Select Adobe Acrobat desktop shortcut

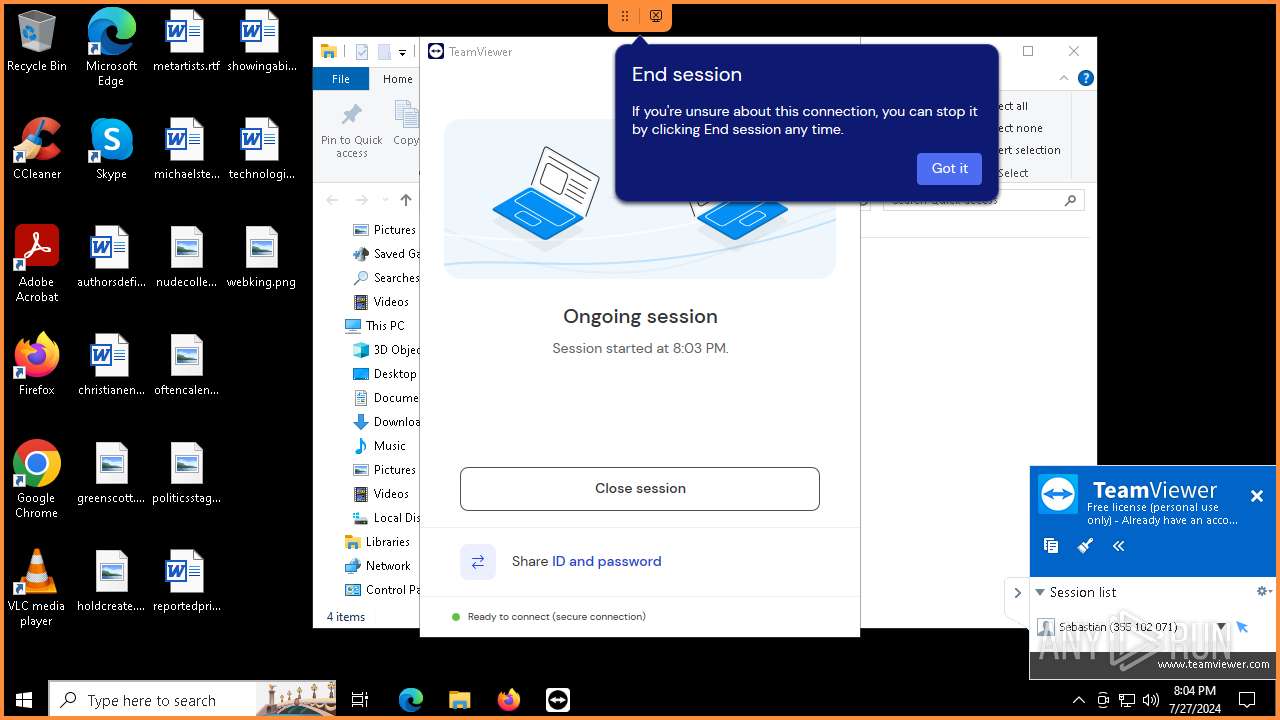(37, 264)
